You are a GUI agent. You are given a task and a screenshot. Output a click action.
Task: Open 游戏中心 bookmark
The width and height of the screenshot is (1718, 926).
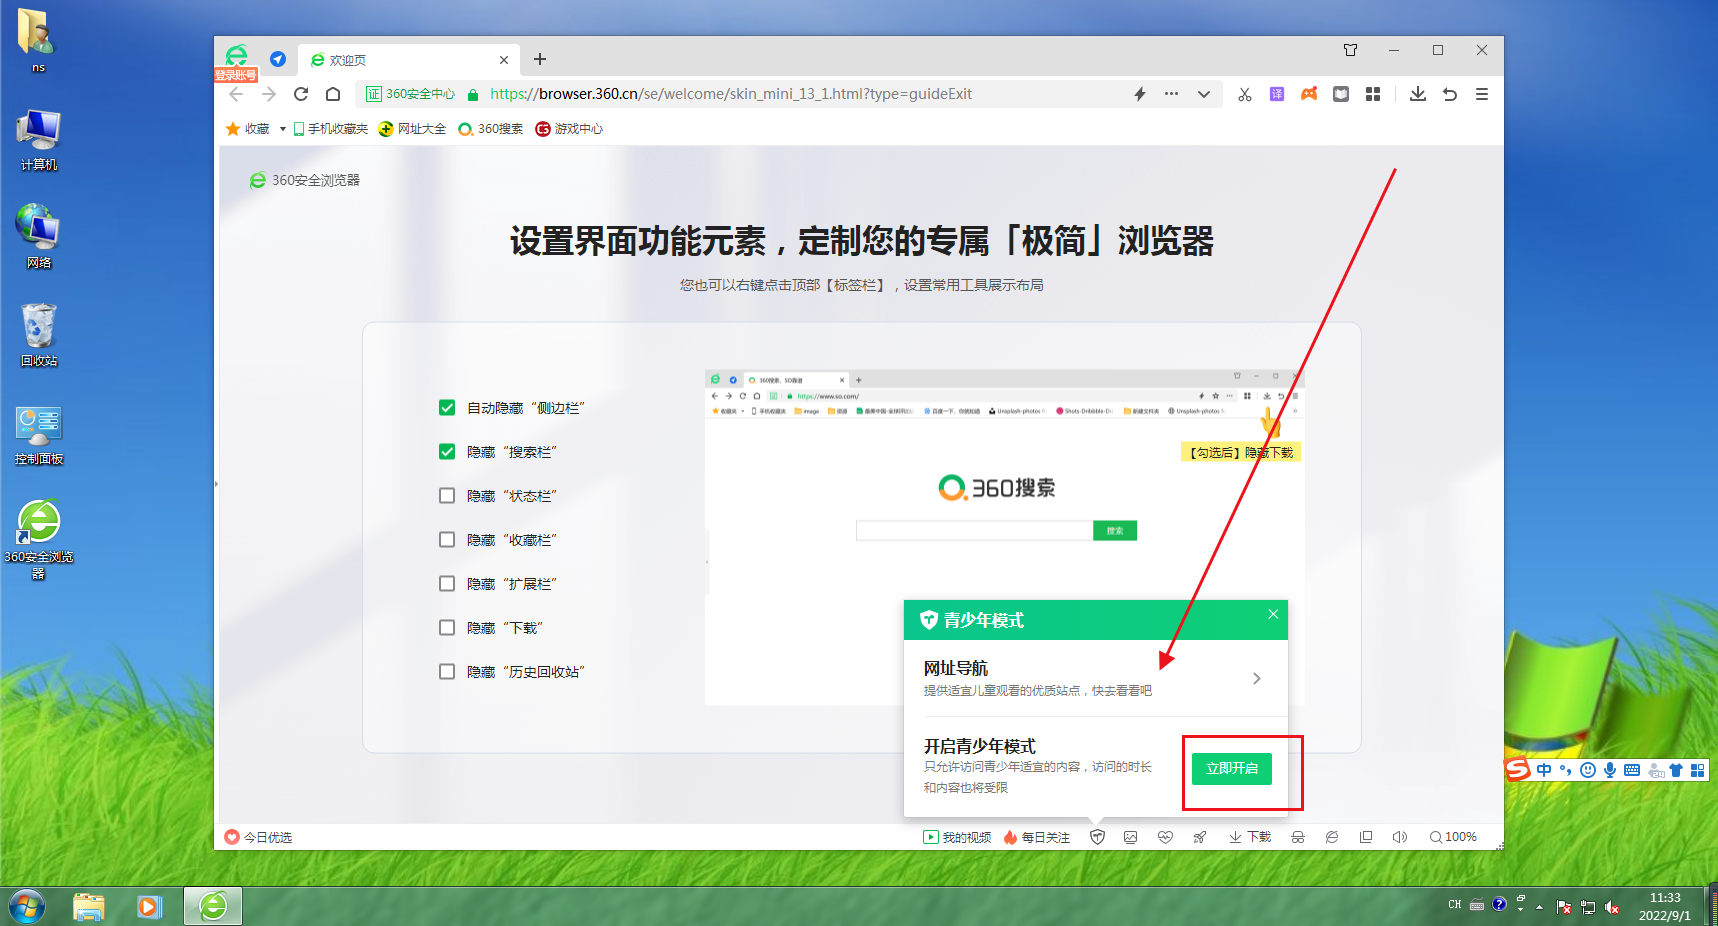click(569, 129)
